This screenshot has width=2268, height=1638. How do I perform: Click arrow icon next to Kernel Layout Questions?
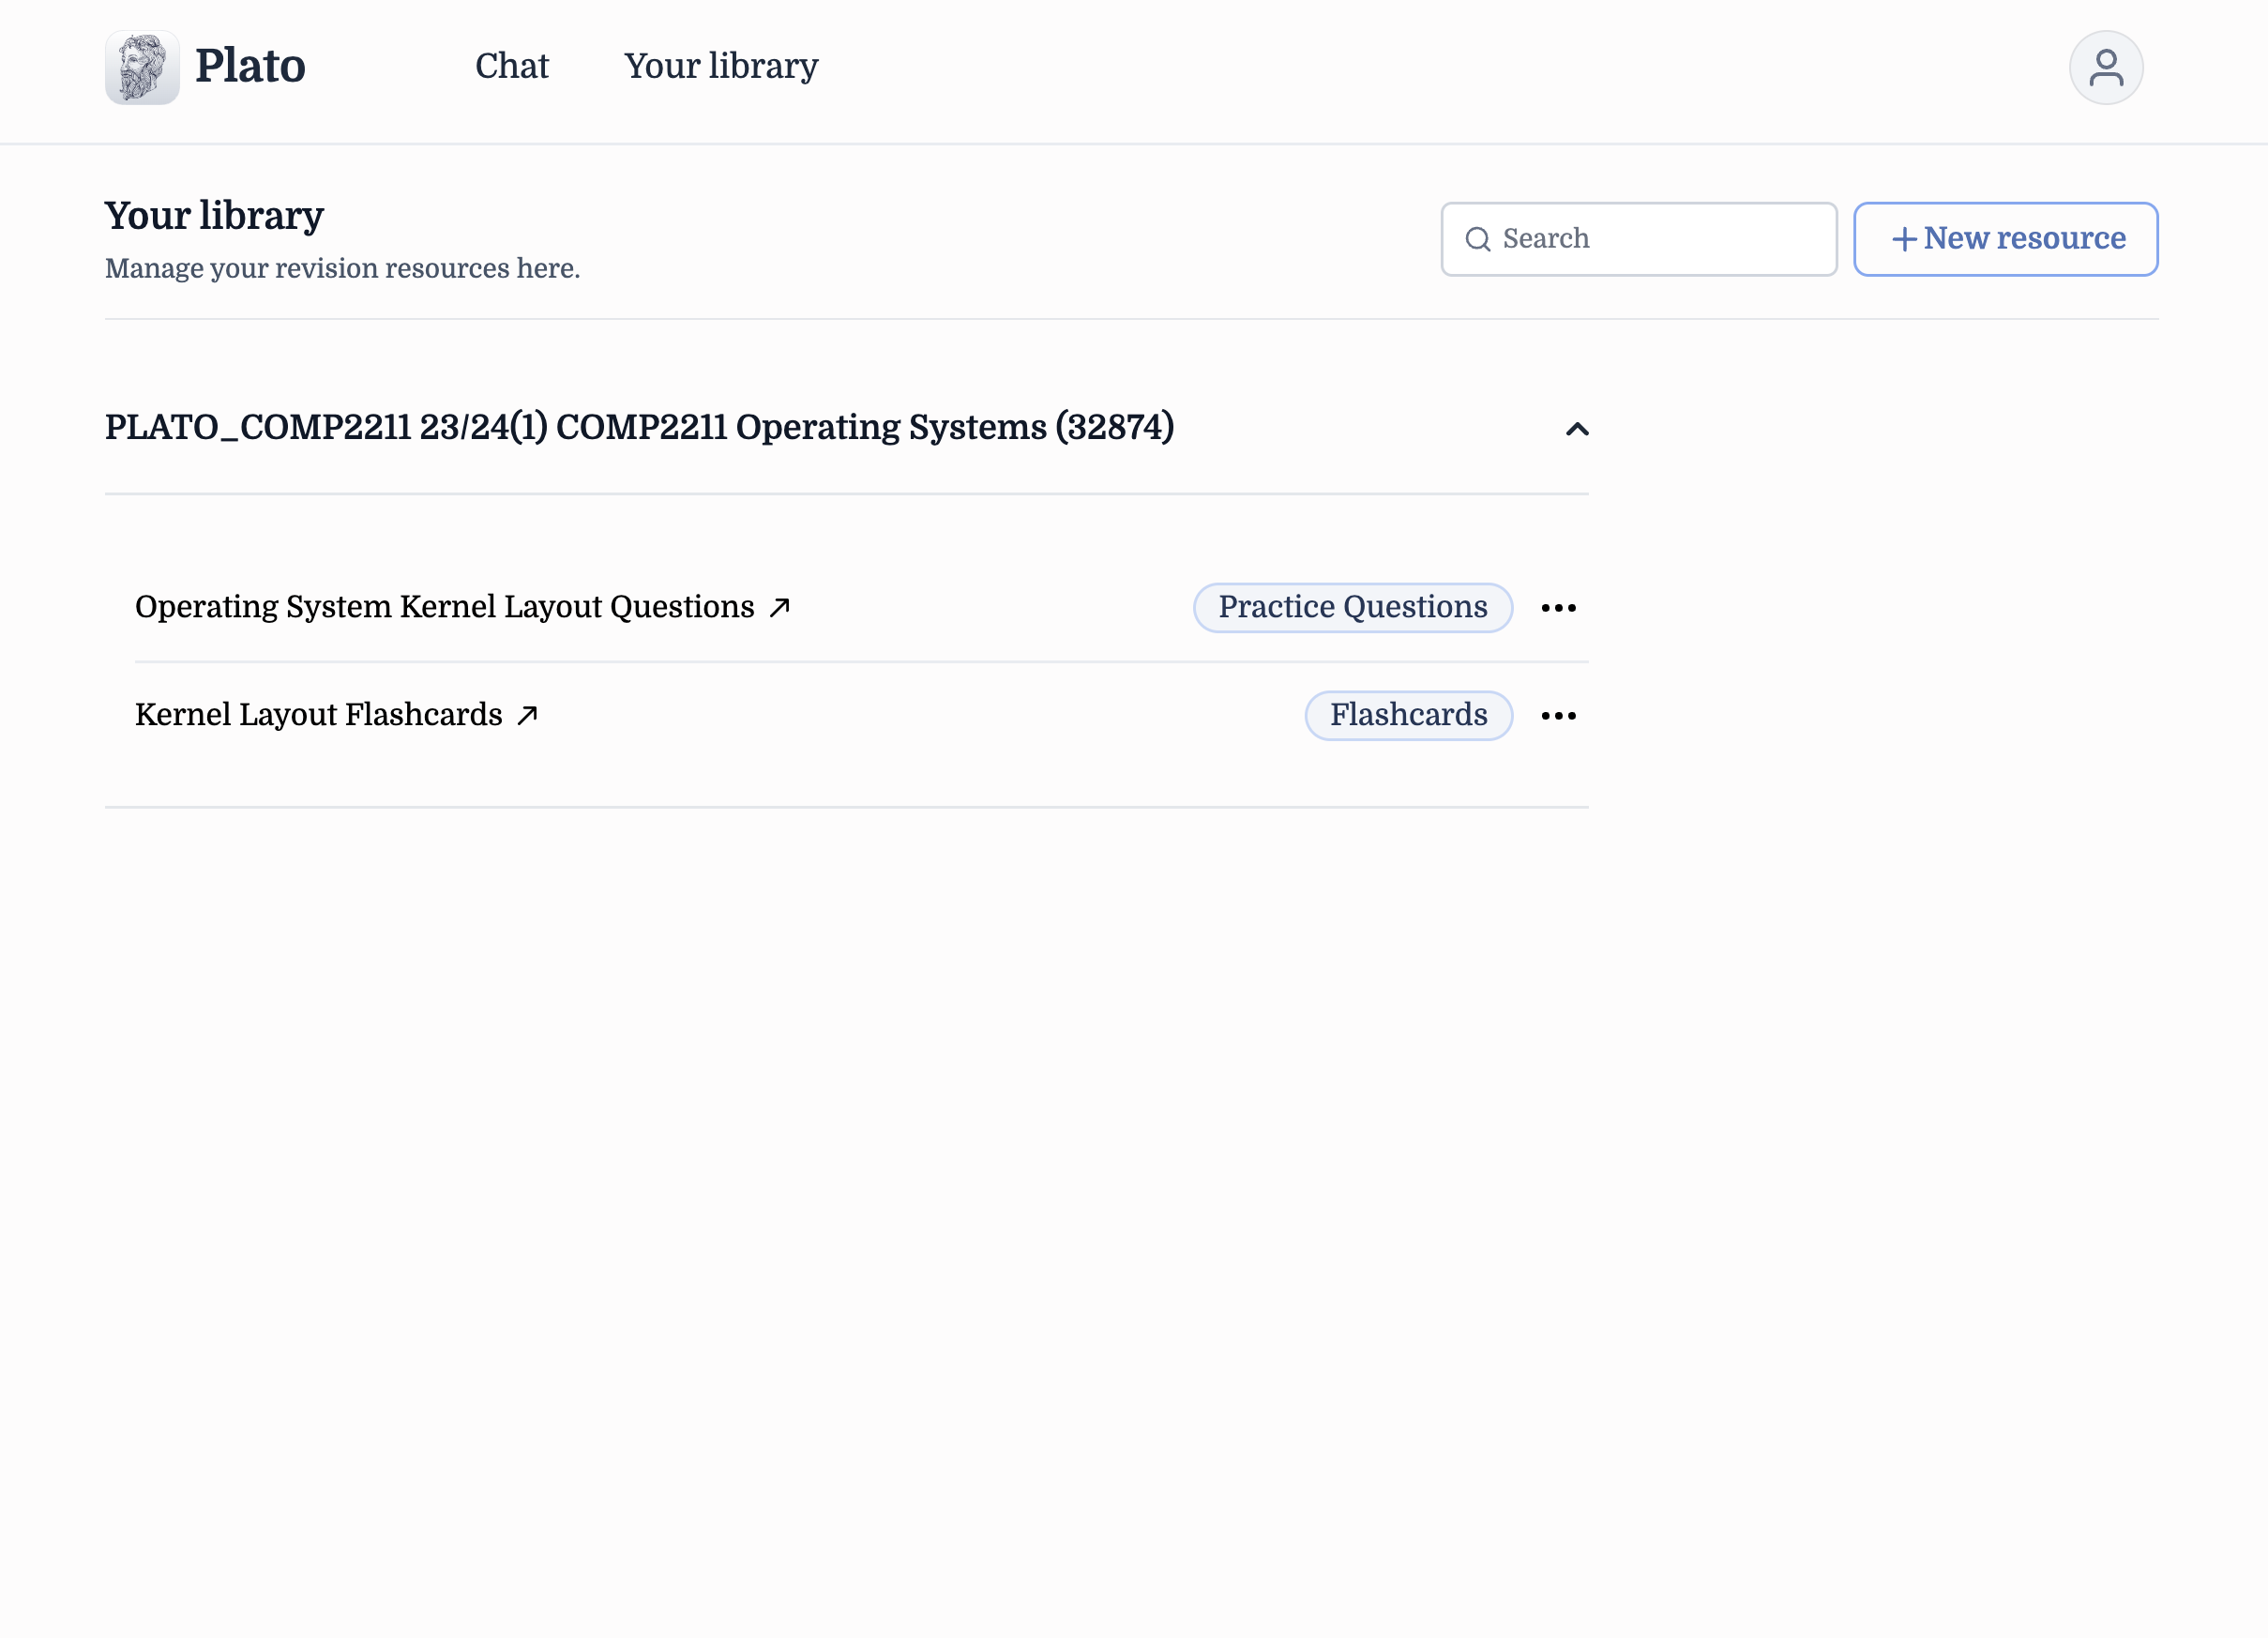[780, 607]
